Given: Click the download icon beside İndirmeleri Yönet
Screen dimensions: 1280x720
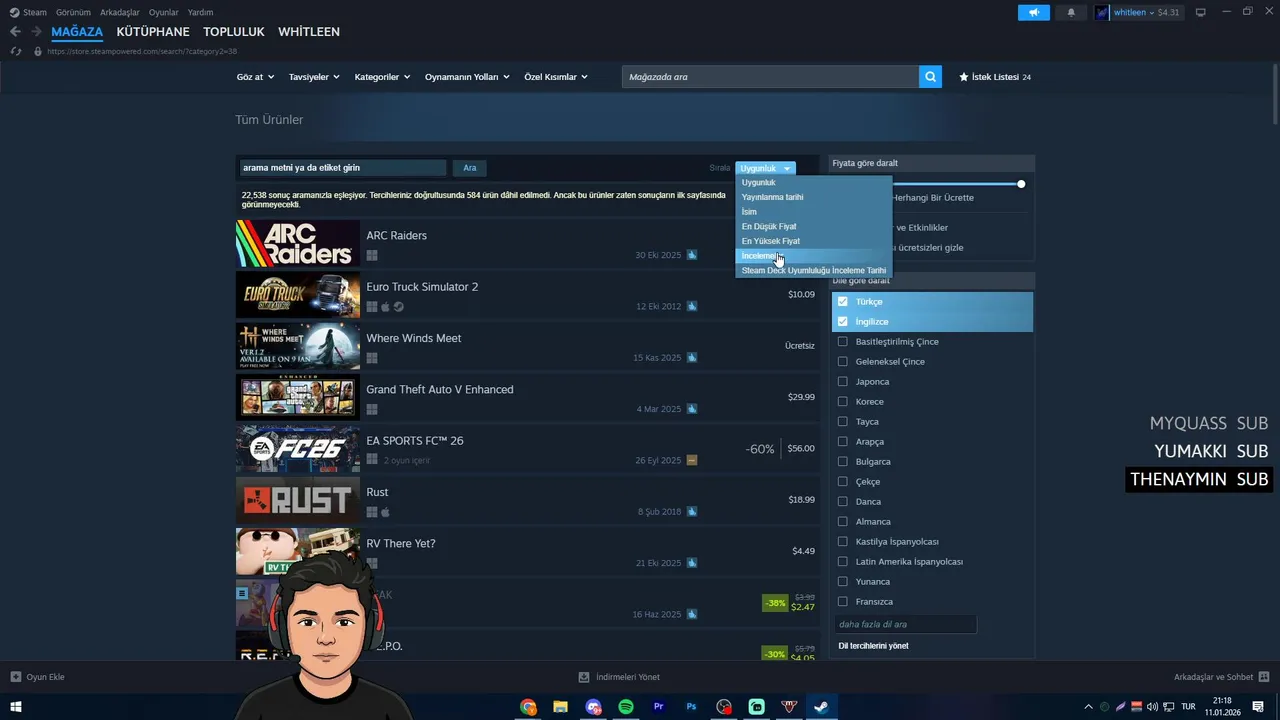Looking at the screenshot, I should coord(584,677).
